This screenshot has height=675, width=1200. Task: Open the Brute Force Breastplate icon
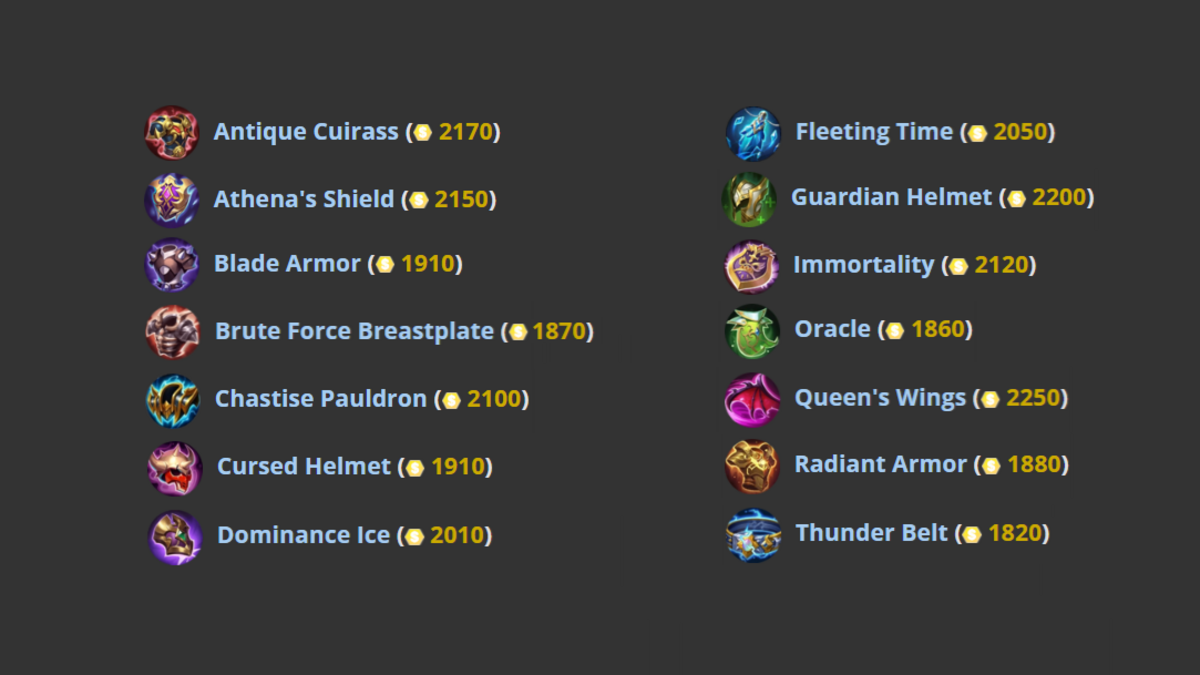173,332
